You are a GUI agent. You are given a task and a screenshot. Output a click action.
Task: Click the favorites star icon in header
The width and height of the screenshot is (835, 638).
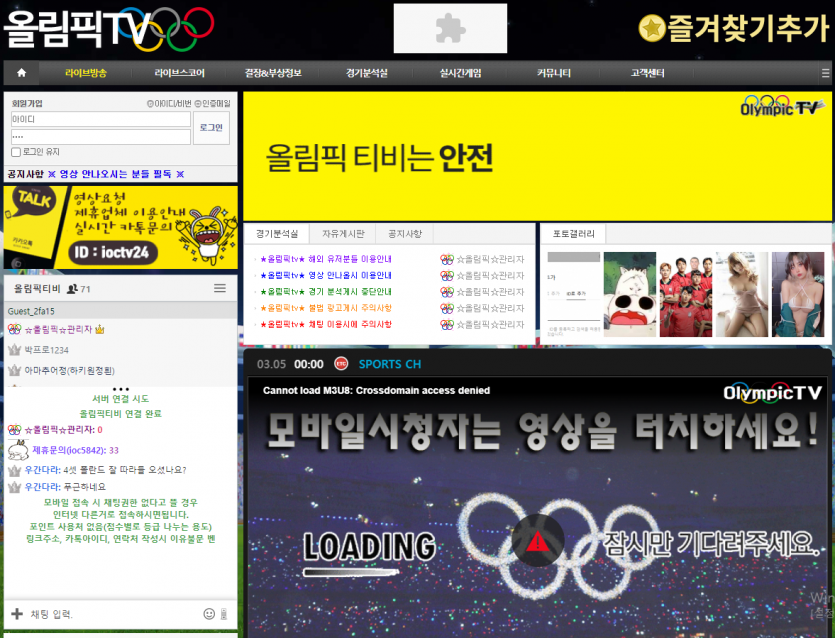[652, 28]
